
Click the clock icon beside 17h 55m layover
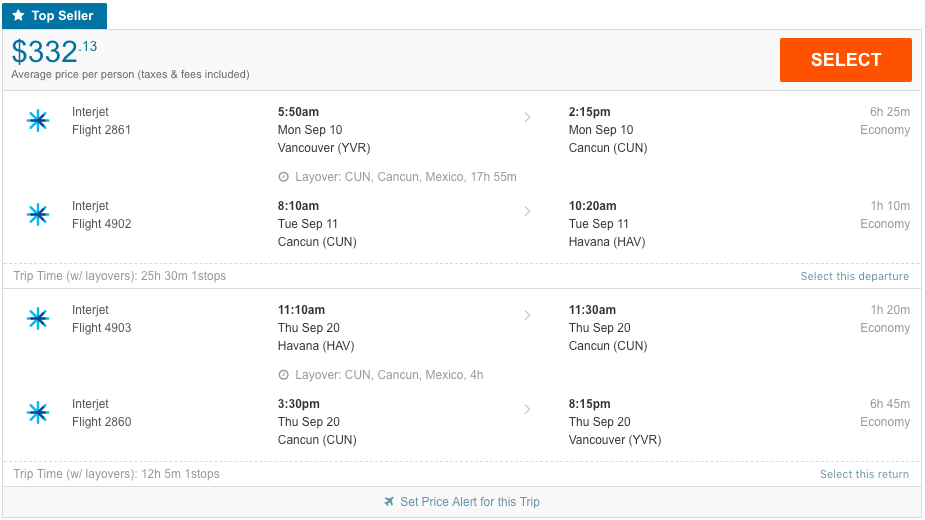(284, 176)
